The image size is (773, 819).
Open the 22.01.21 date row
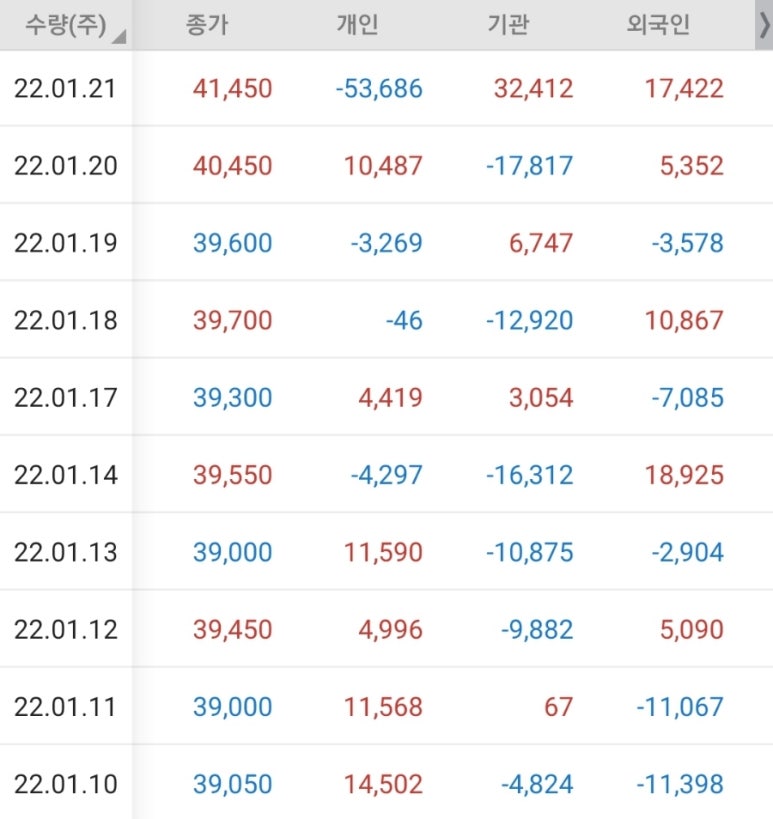[386, 88]
